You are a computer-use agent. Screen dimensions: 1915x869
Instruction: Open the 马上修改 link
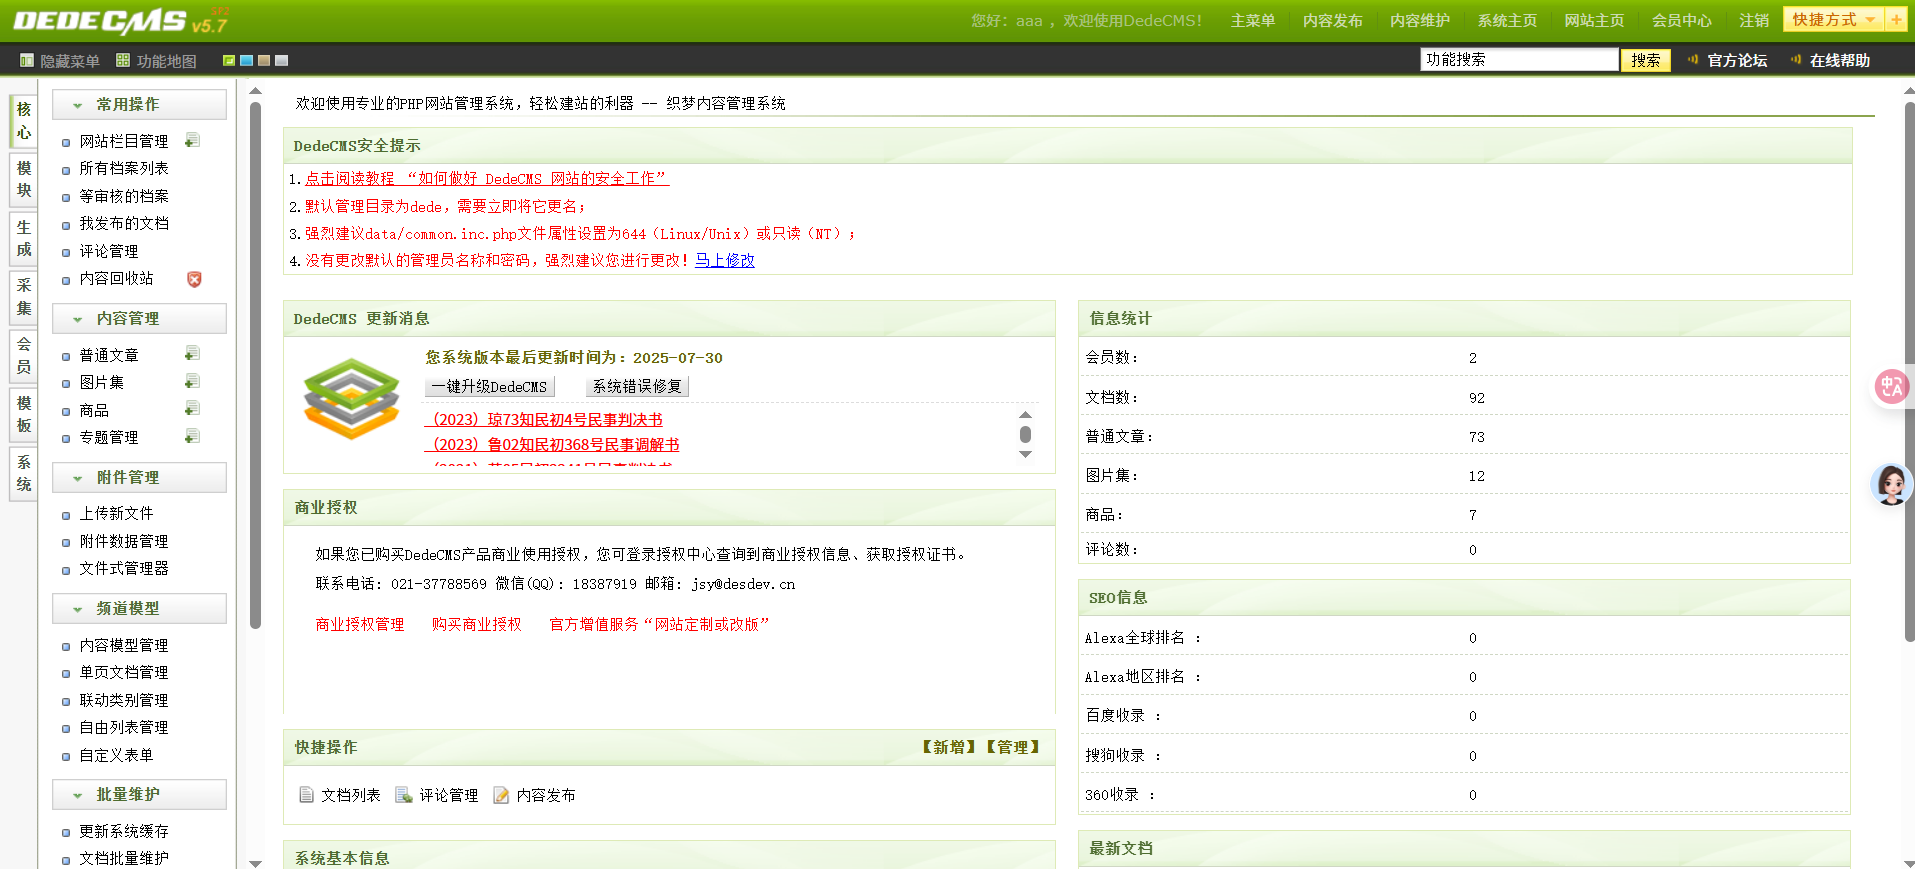click(724, 260)
